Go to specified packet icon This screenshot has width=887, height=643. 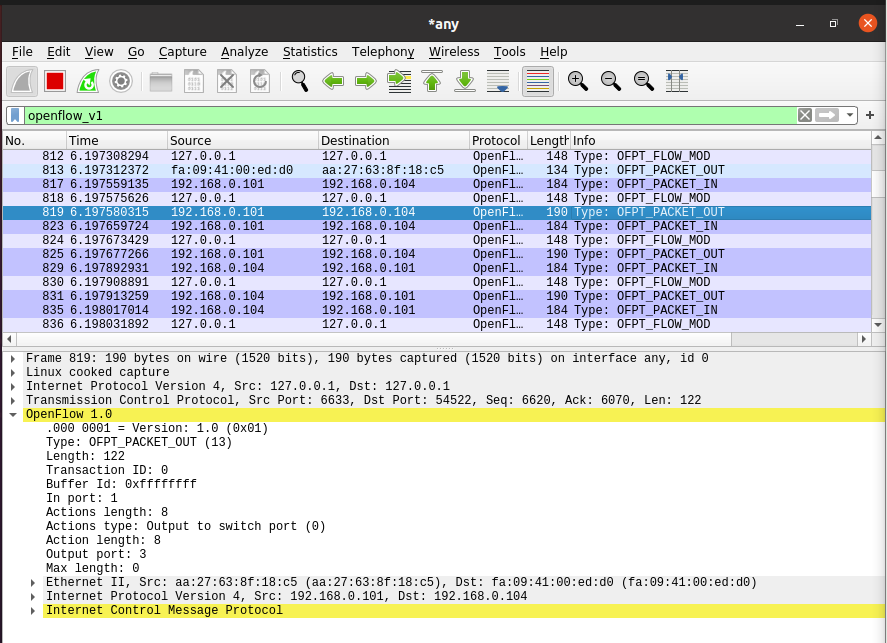(x=399, y=81)
